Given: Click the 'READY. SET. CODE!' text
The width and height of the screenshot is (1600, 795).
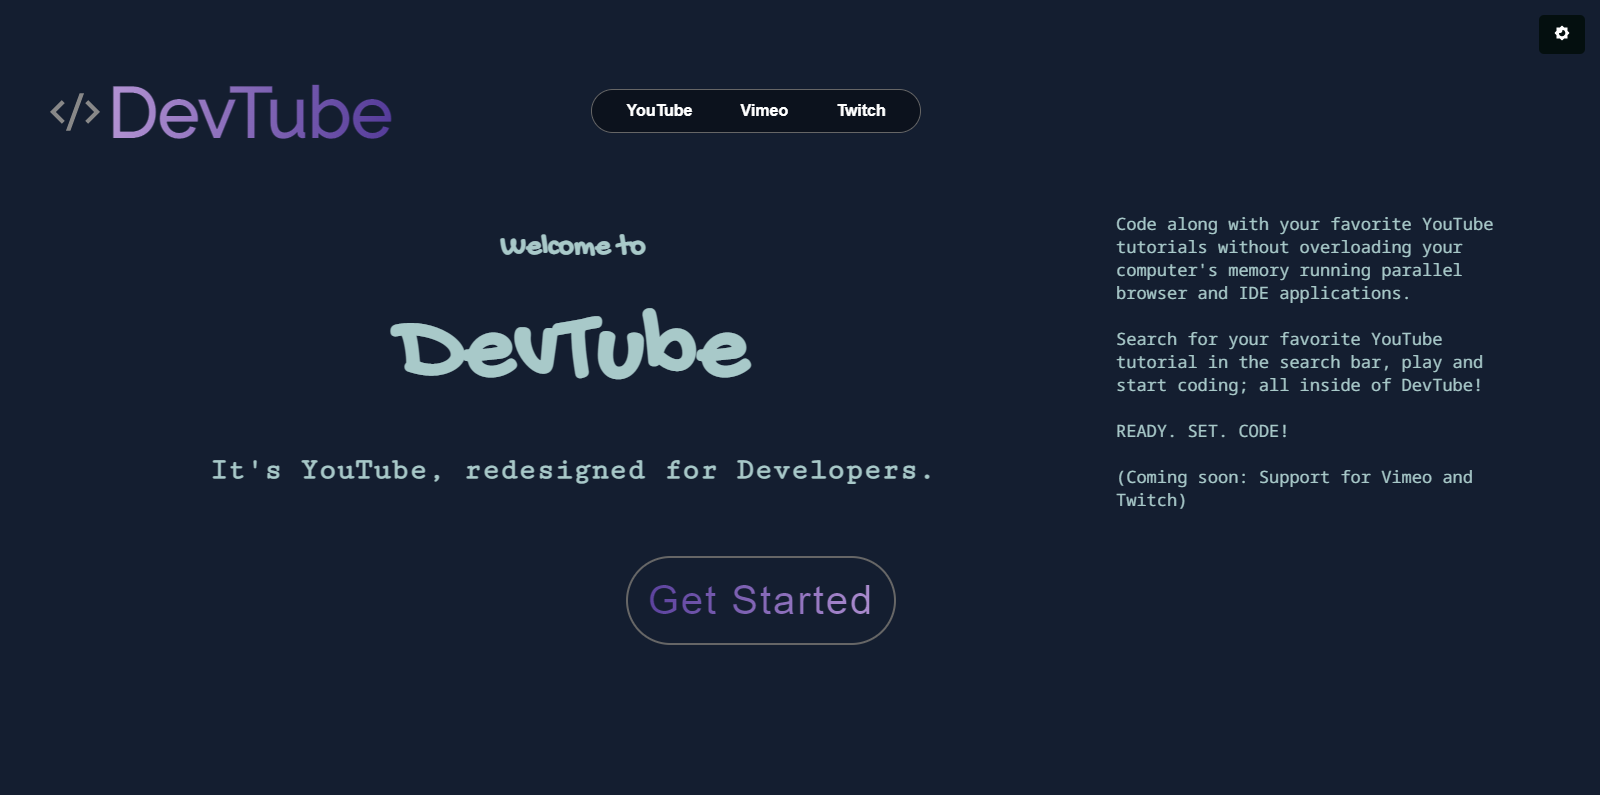Looking at the screenshot, I should click(x=1202, y=432).
